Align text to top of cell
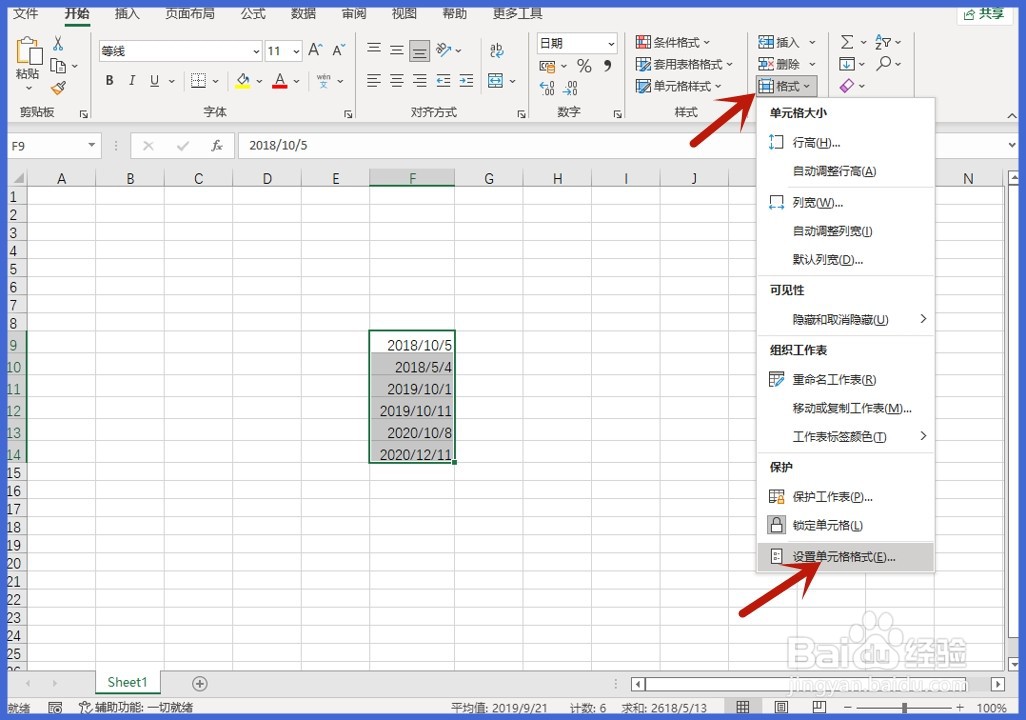Viewport: 1026px width, 720px height. tap(374, 49)
